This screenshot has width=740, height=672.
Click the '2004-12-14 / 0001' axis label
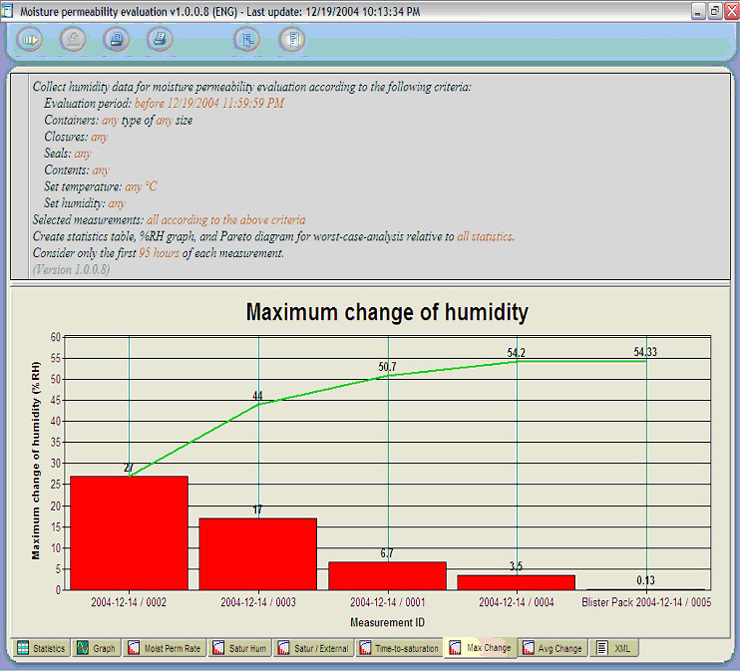point(387,602)
